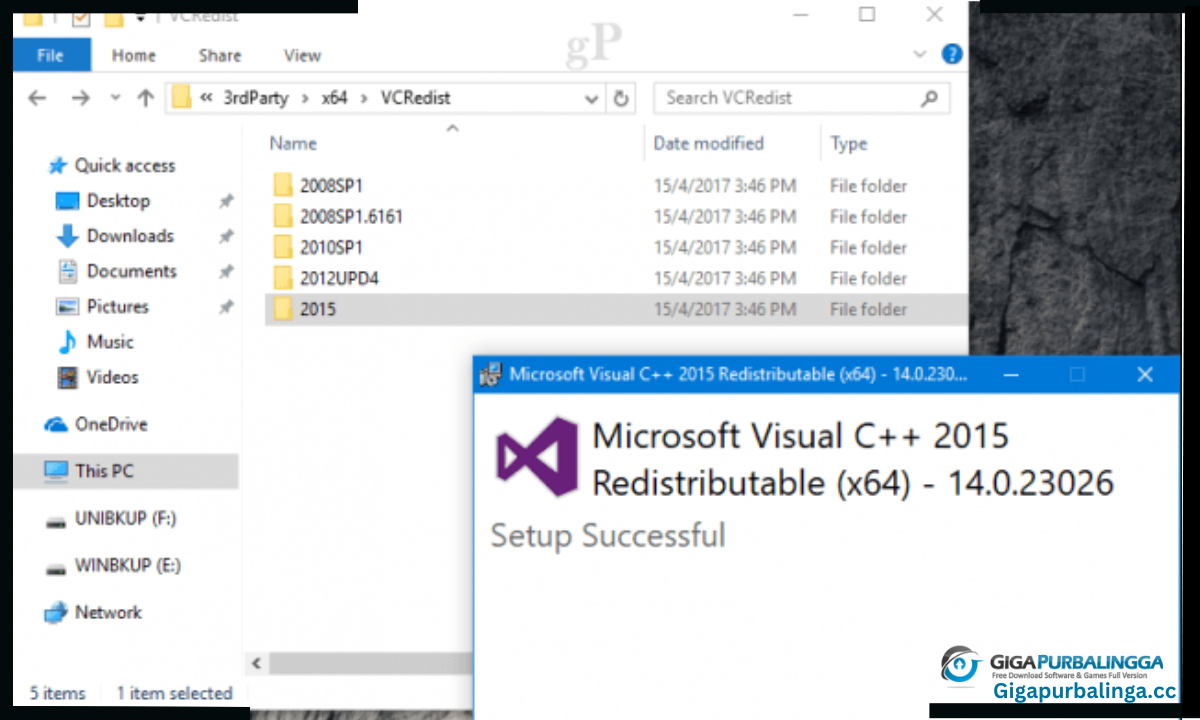Click the 2008SP1 File folder type cell
Image resolution: width=1200 pixels, height=720 pixels.
coord(868,186)
